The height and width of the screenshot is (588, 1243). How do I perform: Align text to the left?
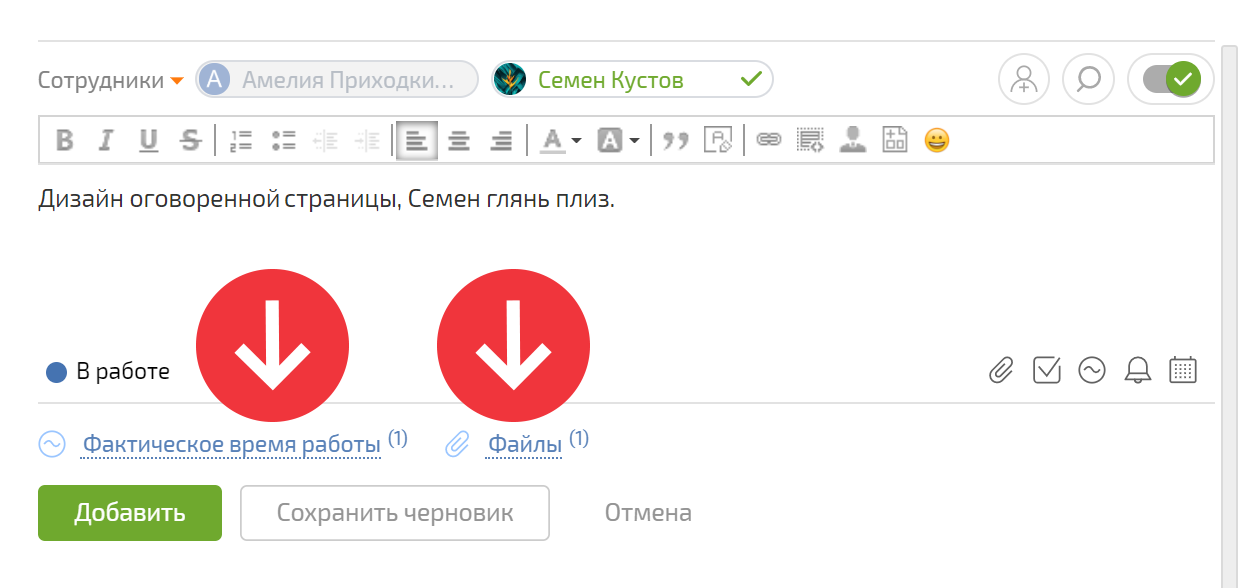[416, 141]
